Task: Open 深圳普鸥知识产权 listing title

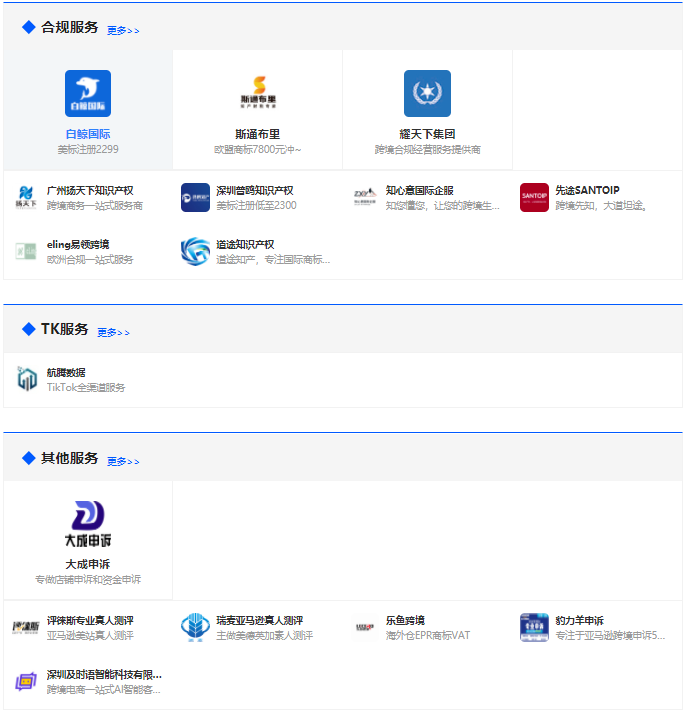Action: 255,190
